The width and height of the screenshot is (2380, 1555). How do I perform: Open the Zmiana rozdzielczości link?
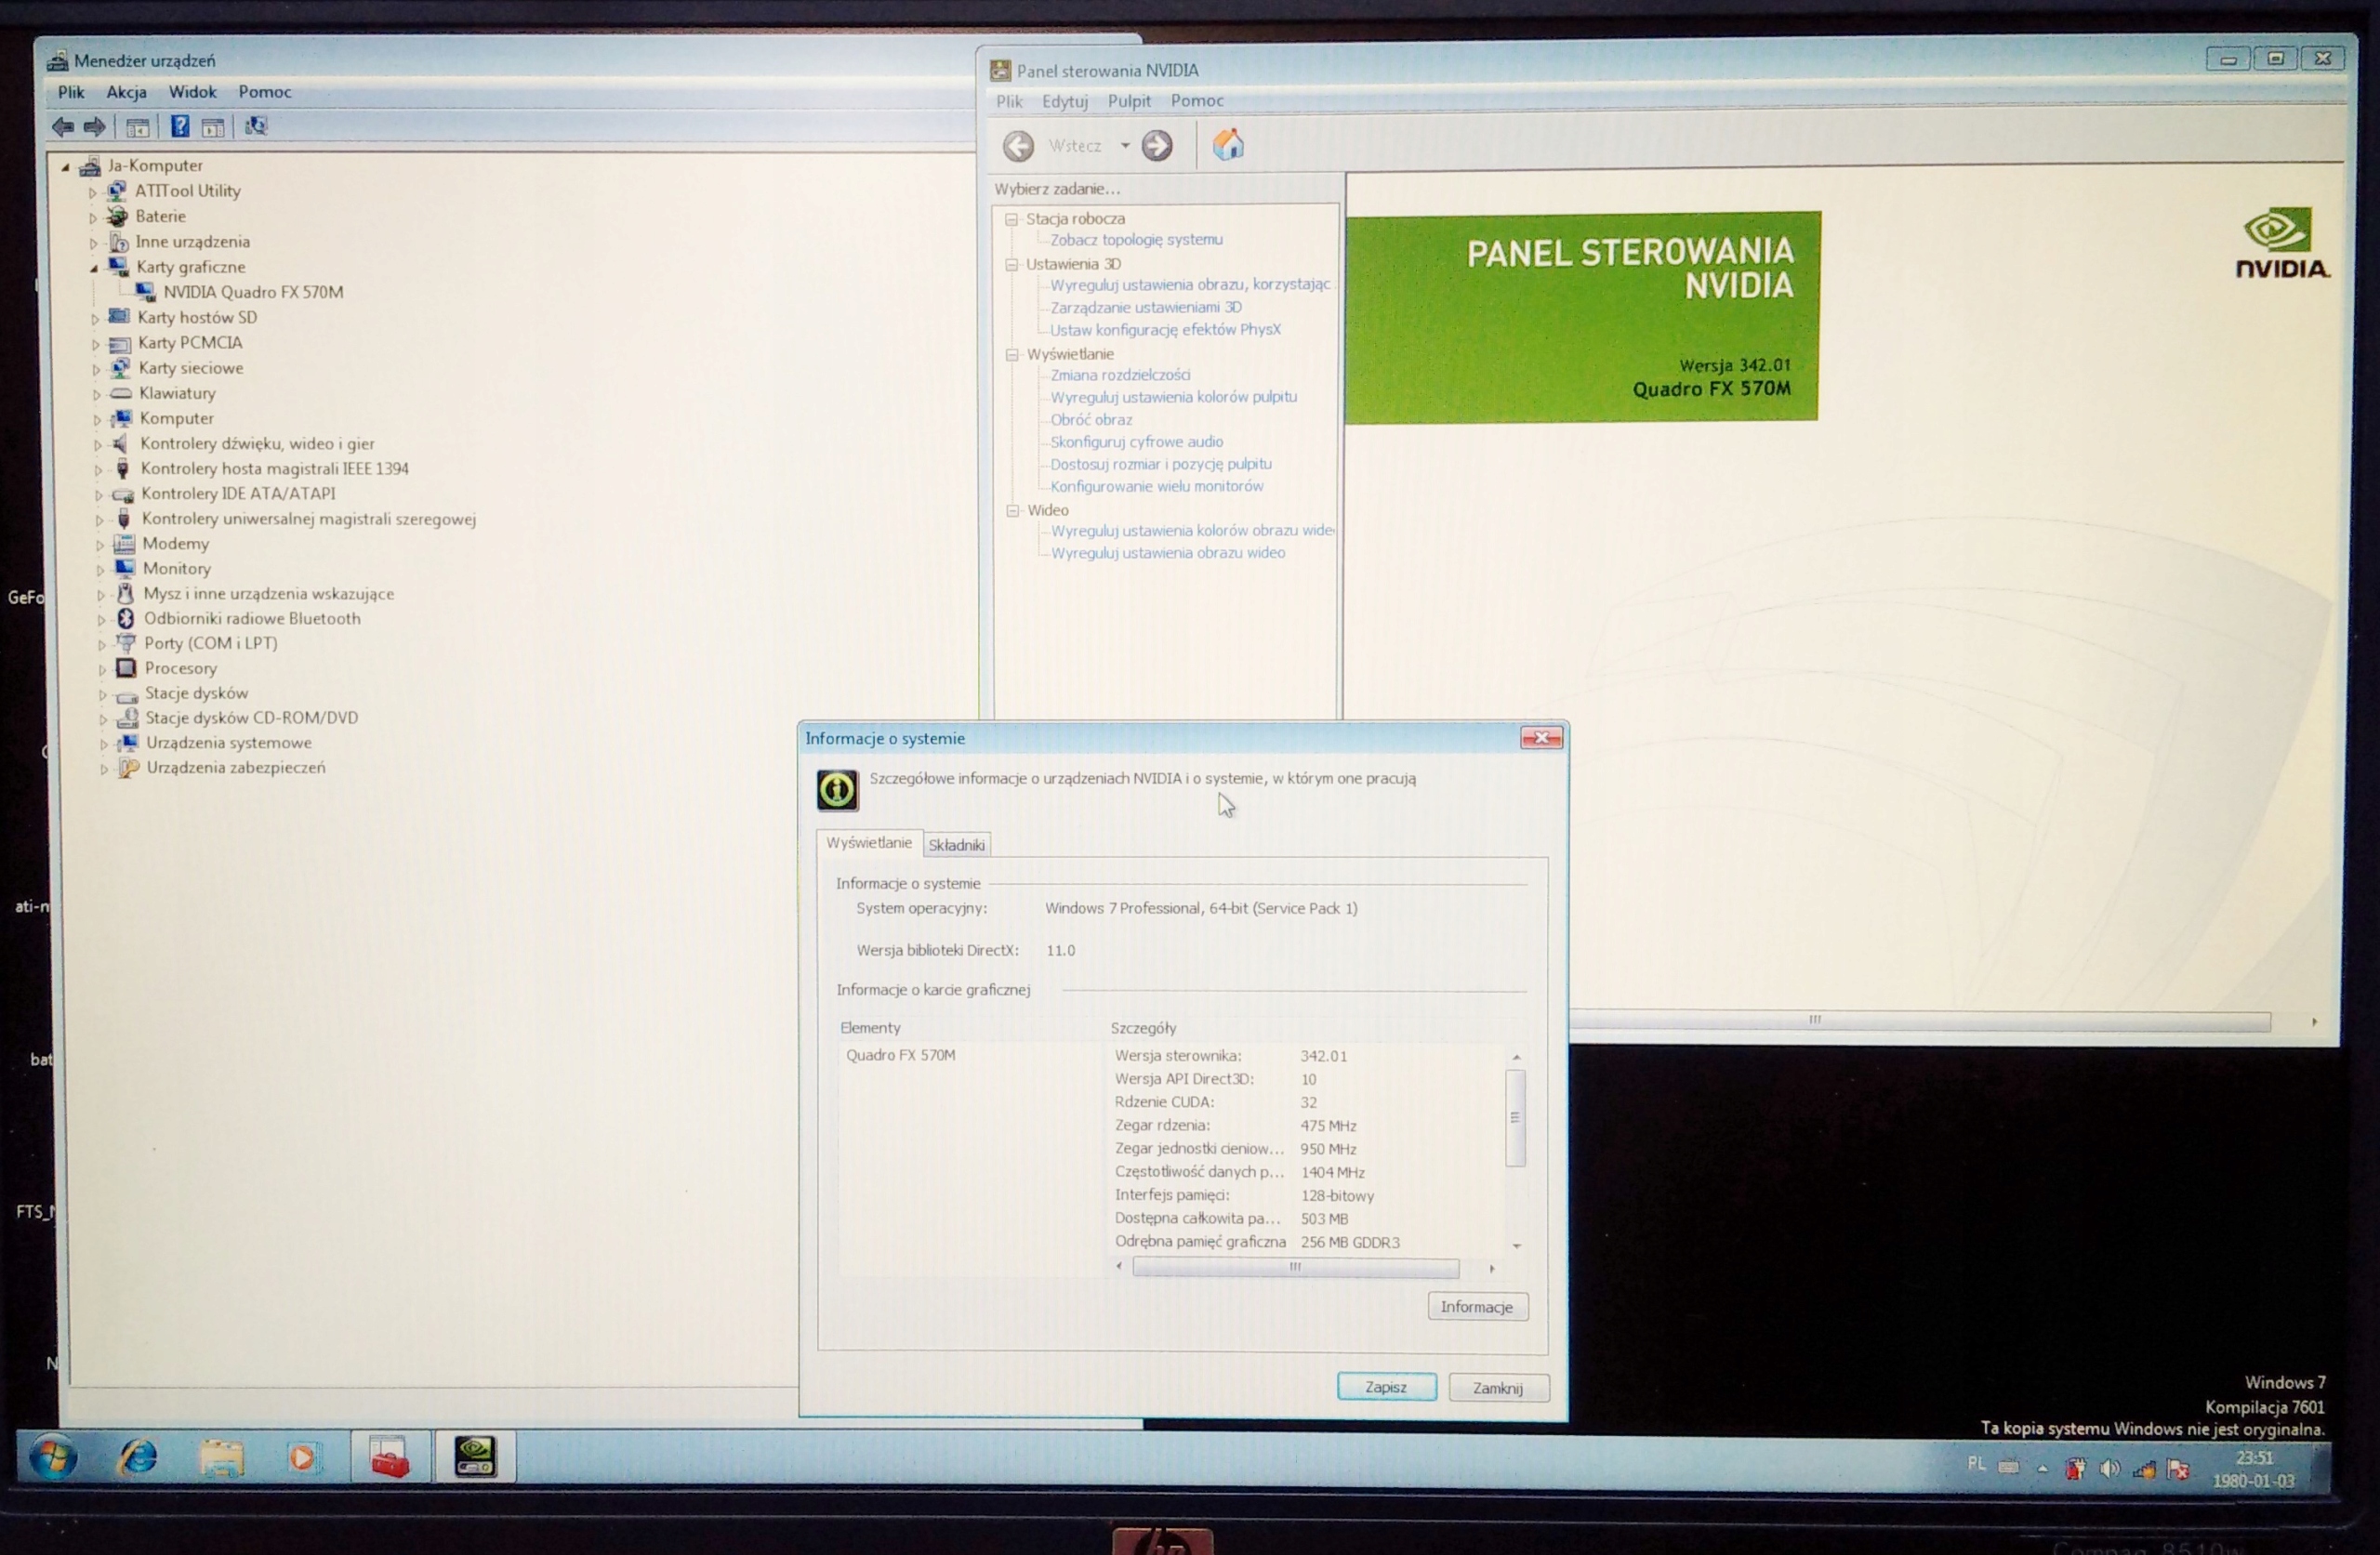(x=1119, y=375)
